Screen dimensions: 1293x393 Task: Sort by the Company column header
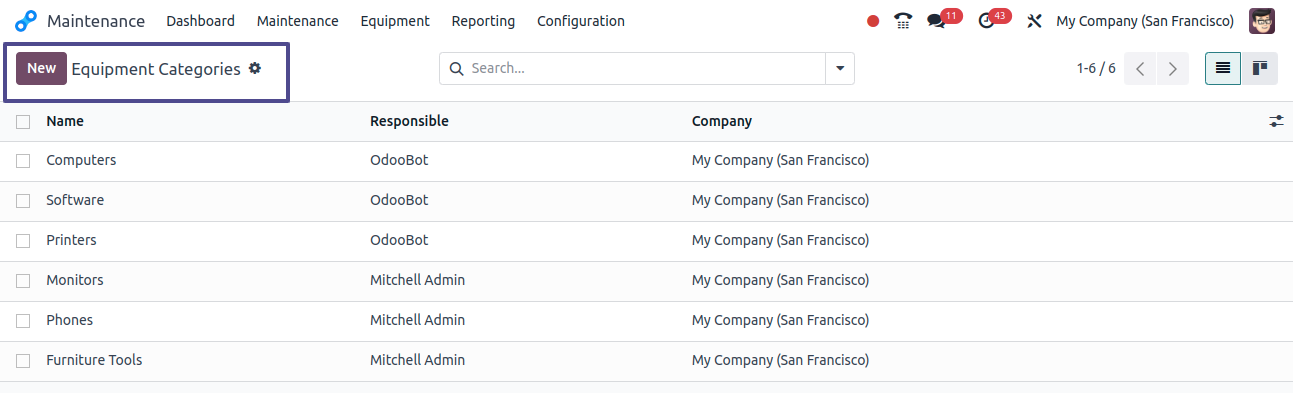[722, 121]
